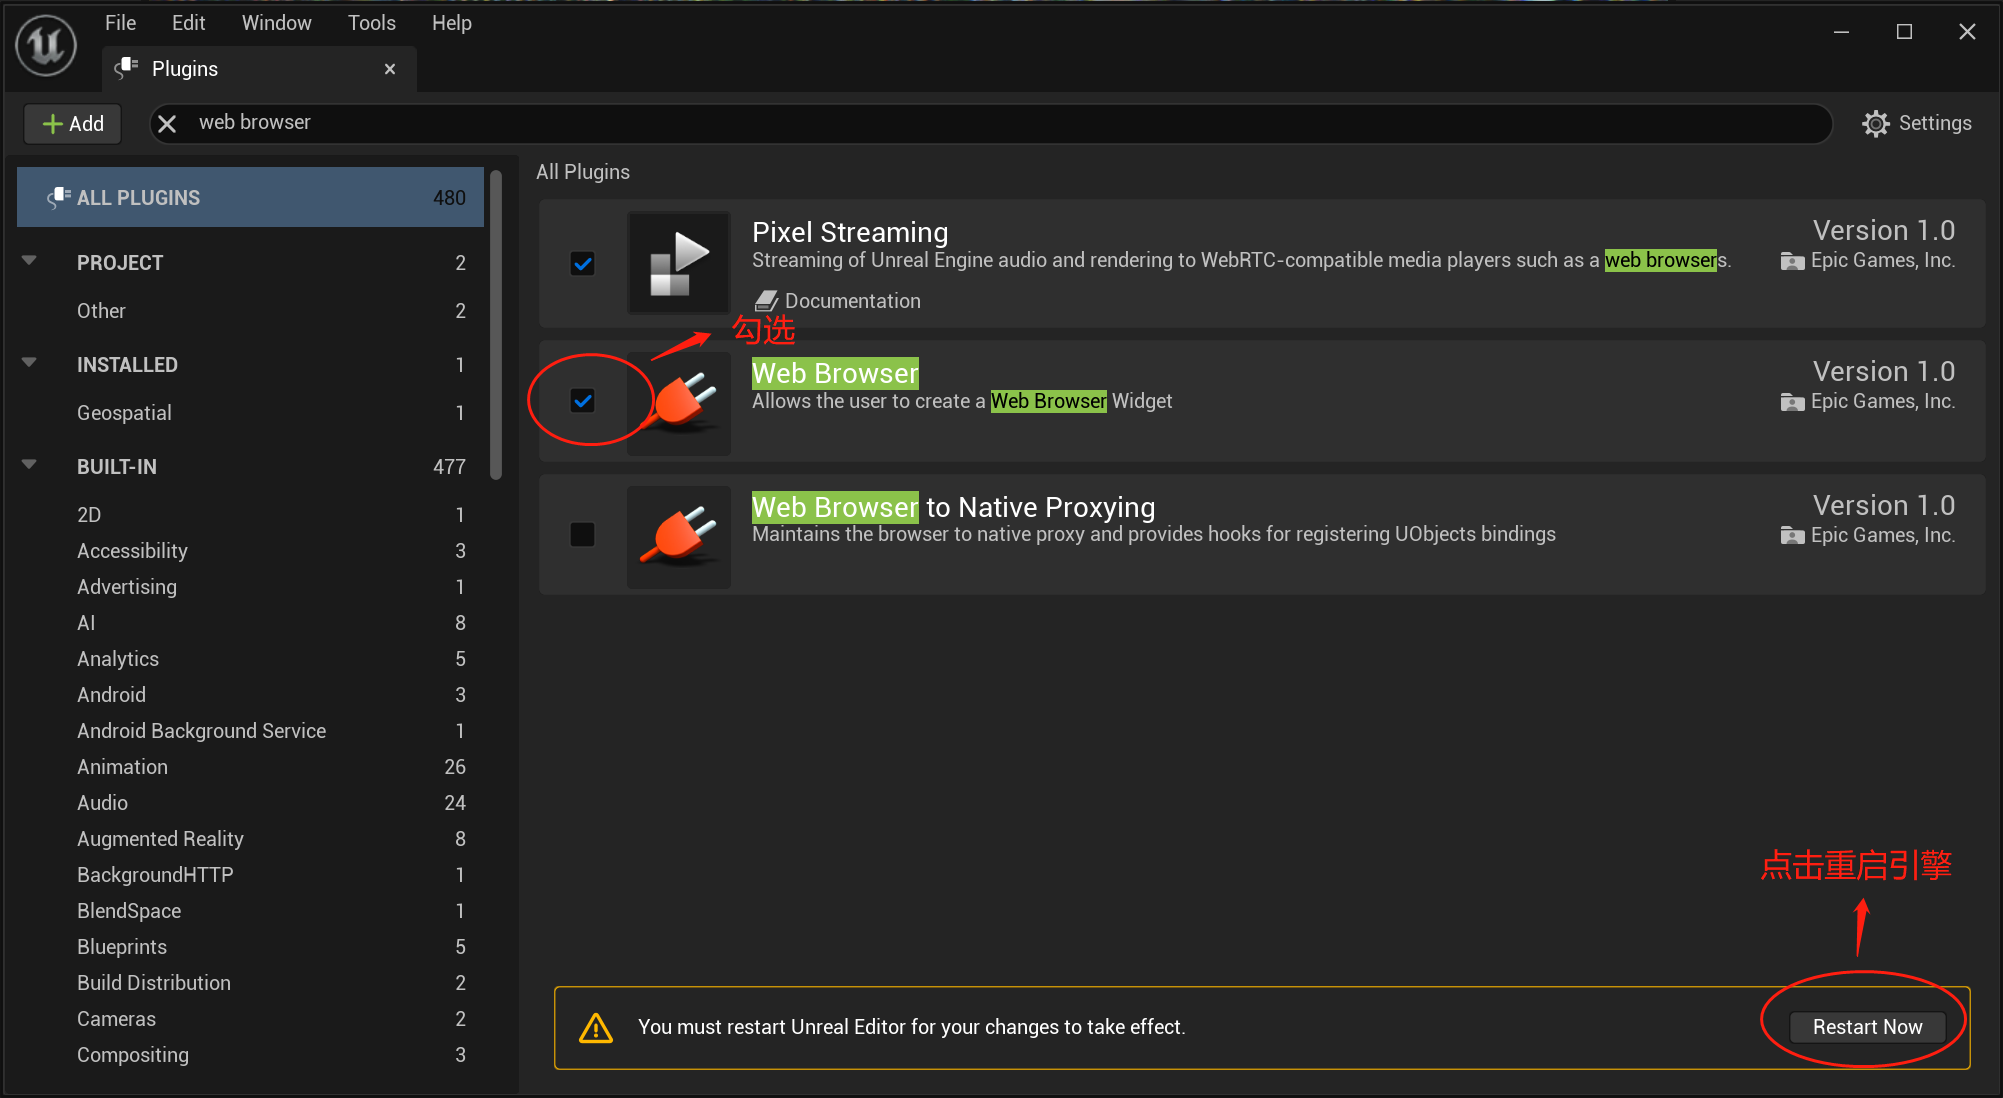
Task: Click Epic Games icon on Web Browser row
Action: coord(1793,402)
